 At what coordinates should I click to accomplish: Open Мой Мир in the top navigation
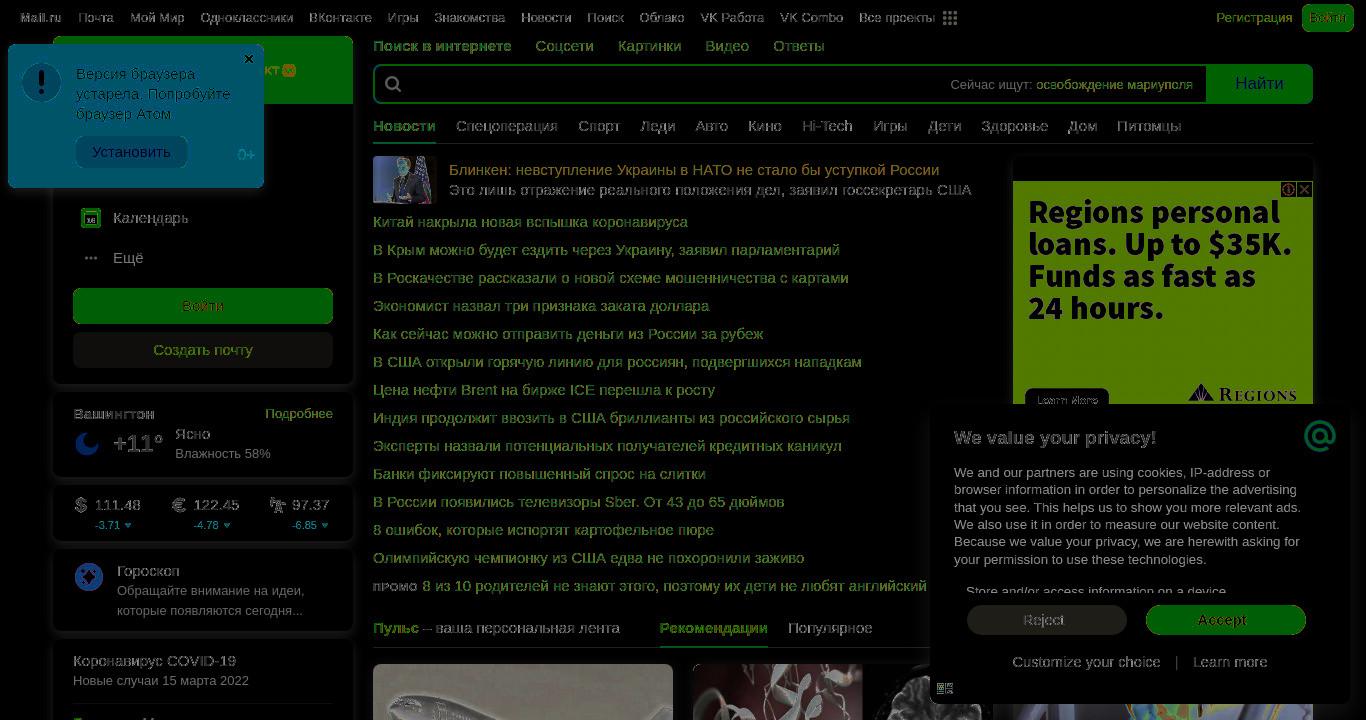point(157,18)
